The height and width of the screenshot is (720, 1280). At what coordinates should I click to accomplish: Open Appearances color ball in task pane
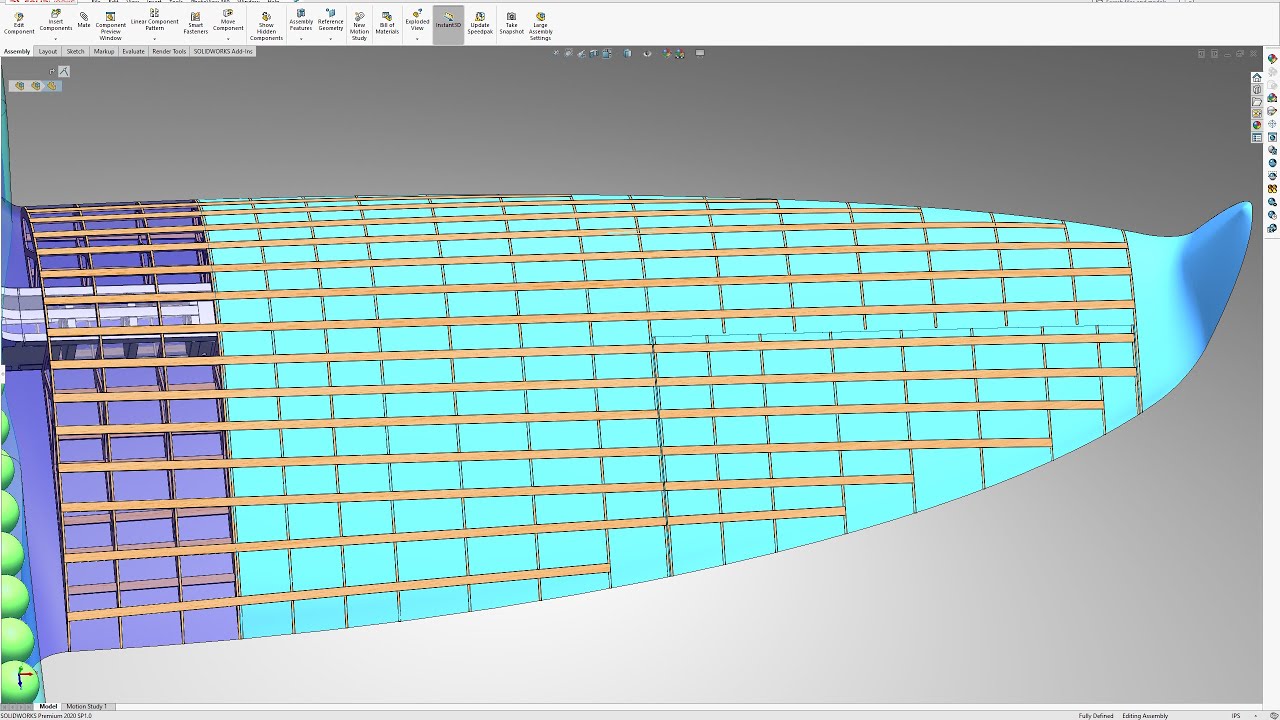coord(1257,126)
